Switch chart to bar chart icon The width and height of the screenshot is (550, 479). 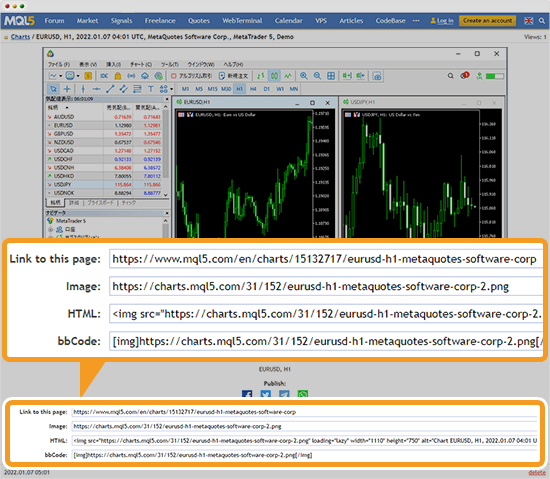[261, 76]
